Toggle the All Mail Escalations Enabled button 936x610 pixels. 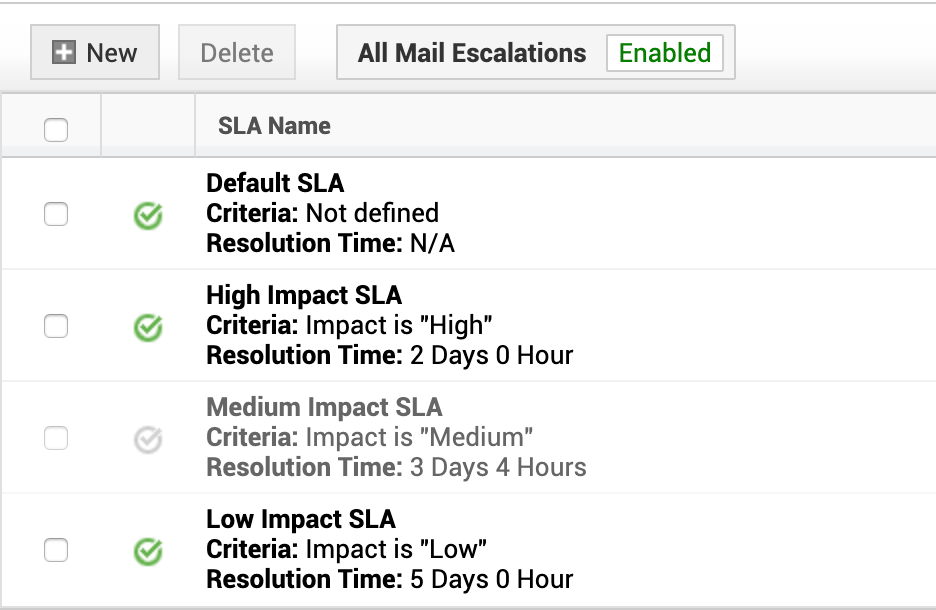(x=664, y=53)
